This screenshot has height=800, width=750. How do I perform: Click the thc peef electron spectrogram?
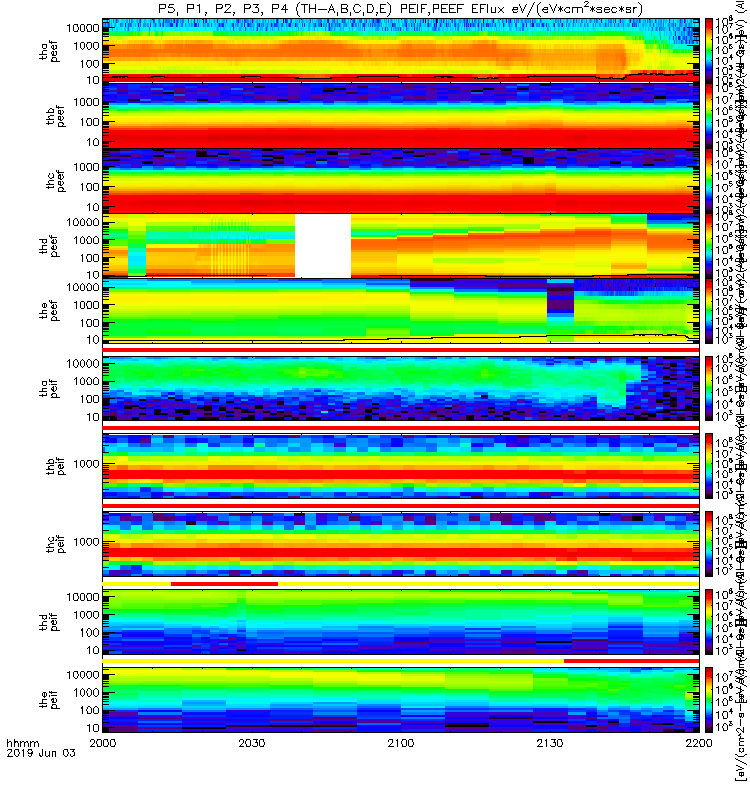pos(401,181)
